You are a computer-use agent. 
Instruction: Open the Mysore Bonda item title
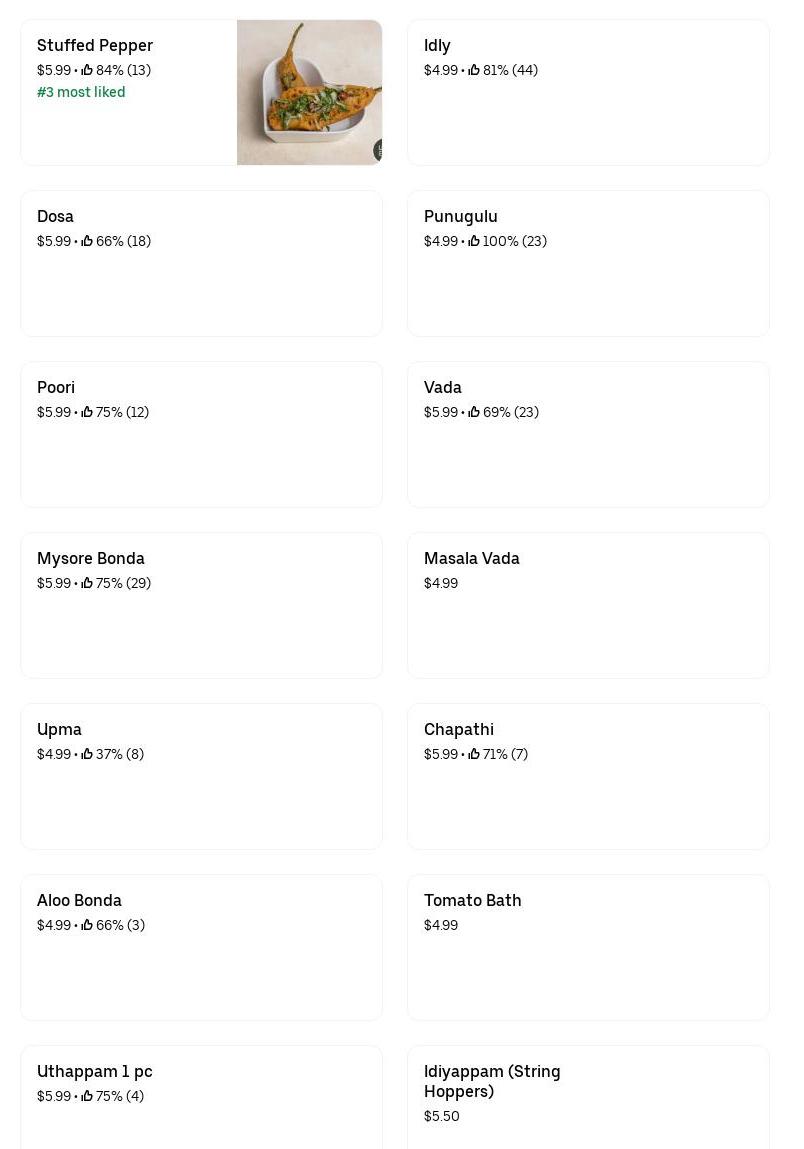(91, 558)
